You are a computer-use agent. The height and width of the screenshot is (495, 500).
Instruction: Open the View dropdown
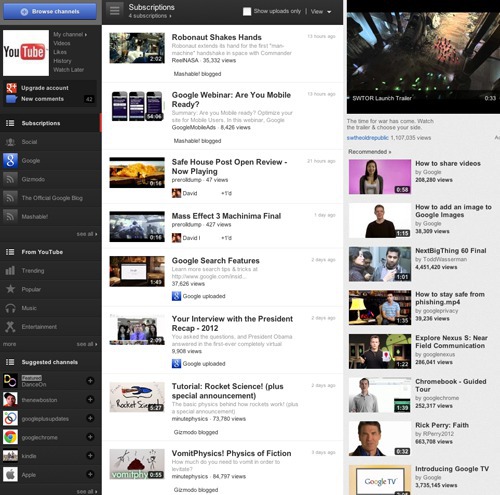click(321, 12)
